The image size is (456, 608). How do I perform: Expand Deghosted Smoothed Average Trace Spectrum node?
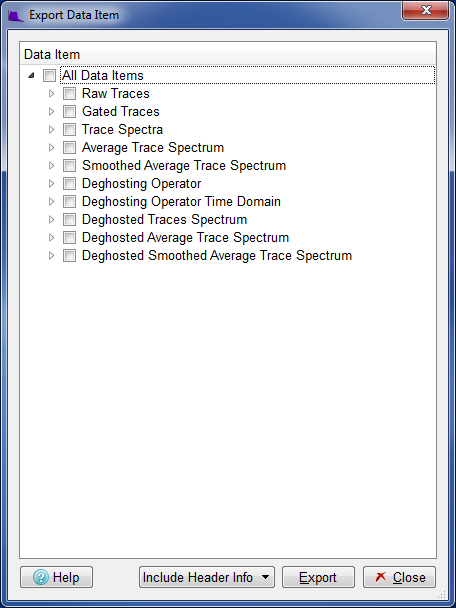click(51, 256)
